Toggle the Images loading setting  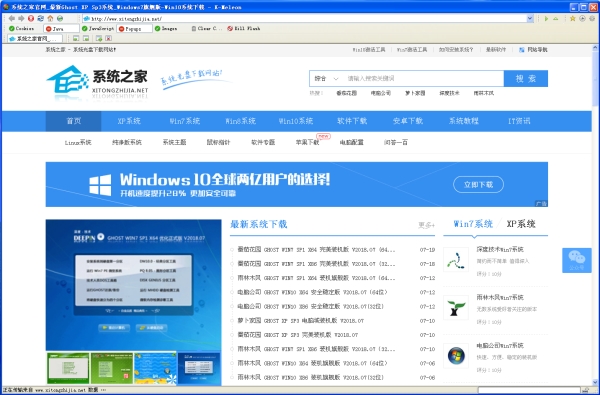pyautogui.click(x=166, y=28)
